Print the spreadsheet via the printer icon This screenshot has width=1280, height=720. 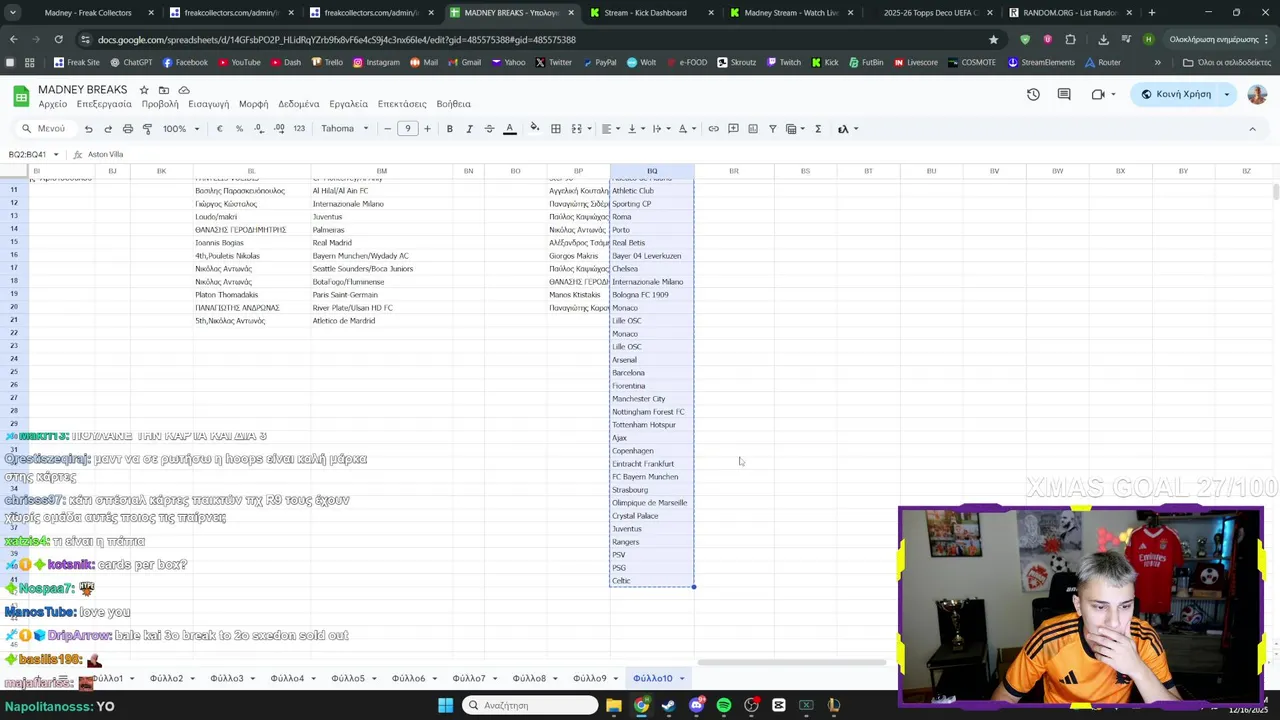pyautogui.click(x=128, y=129)
